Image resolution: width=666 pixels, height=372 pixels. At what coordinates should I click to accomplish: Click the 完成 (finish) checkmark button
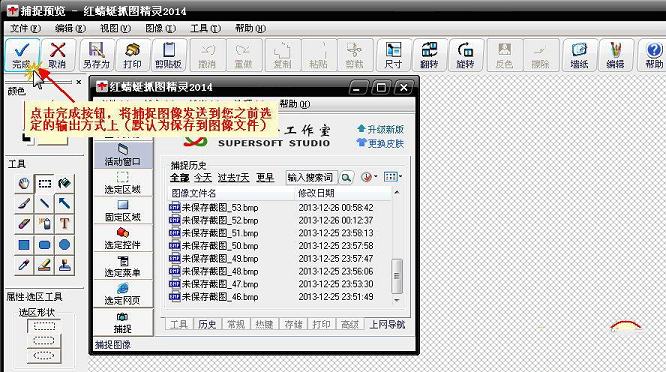pos(22,55)
